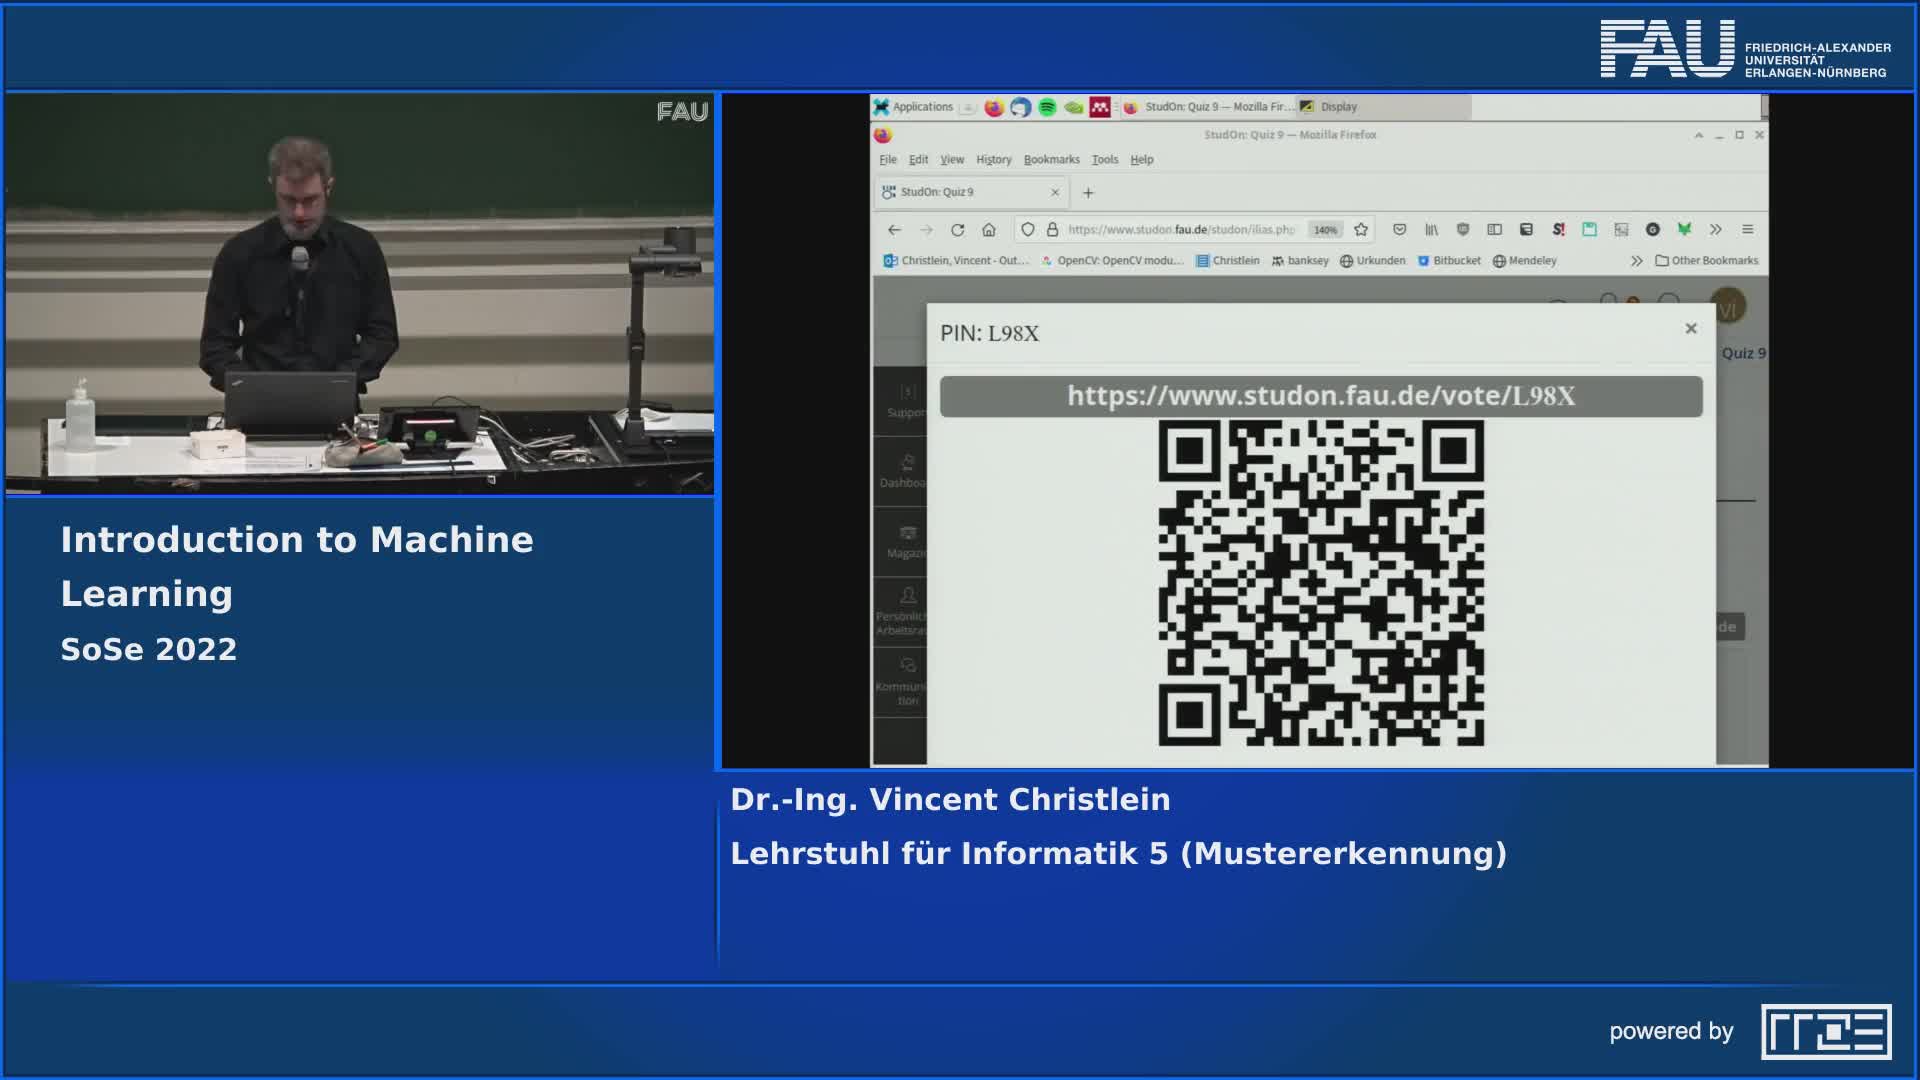
Task: Open the History menu
Action: [x=993, y=160]
